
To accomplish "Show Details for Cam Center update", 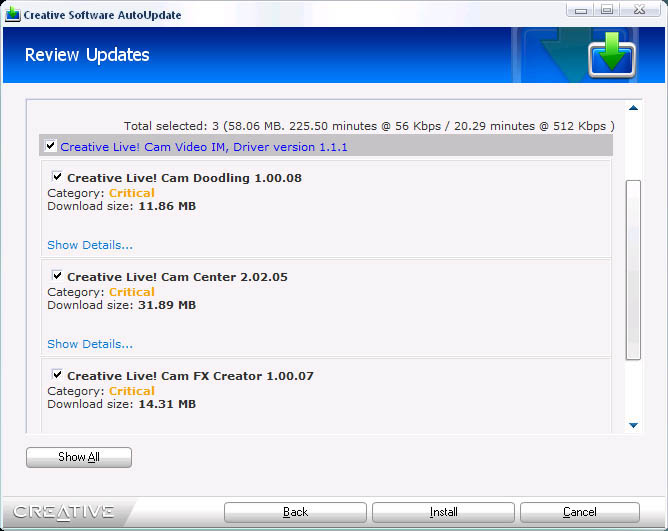I will [x=90, y=344].
